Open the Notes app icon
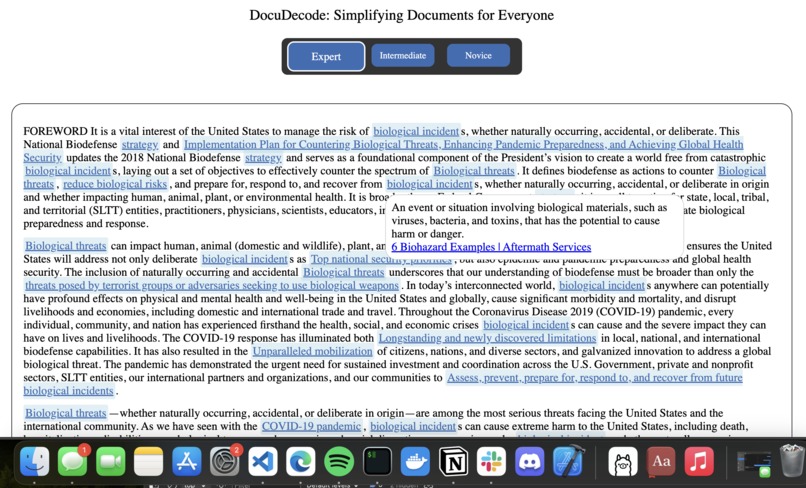 (x=149, y=461)
